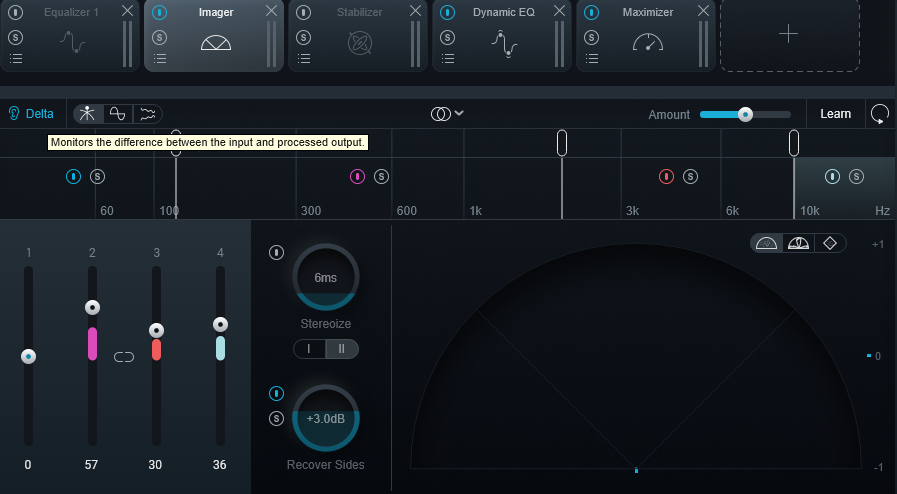The height and width of the screenshot is (494, 897).
Task: Open the Delta monitoring ear icon
Action: pyautogui.click(x=14, y=114)
